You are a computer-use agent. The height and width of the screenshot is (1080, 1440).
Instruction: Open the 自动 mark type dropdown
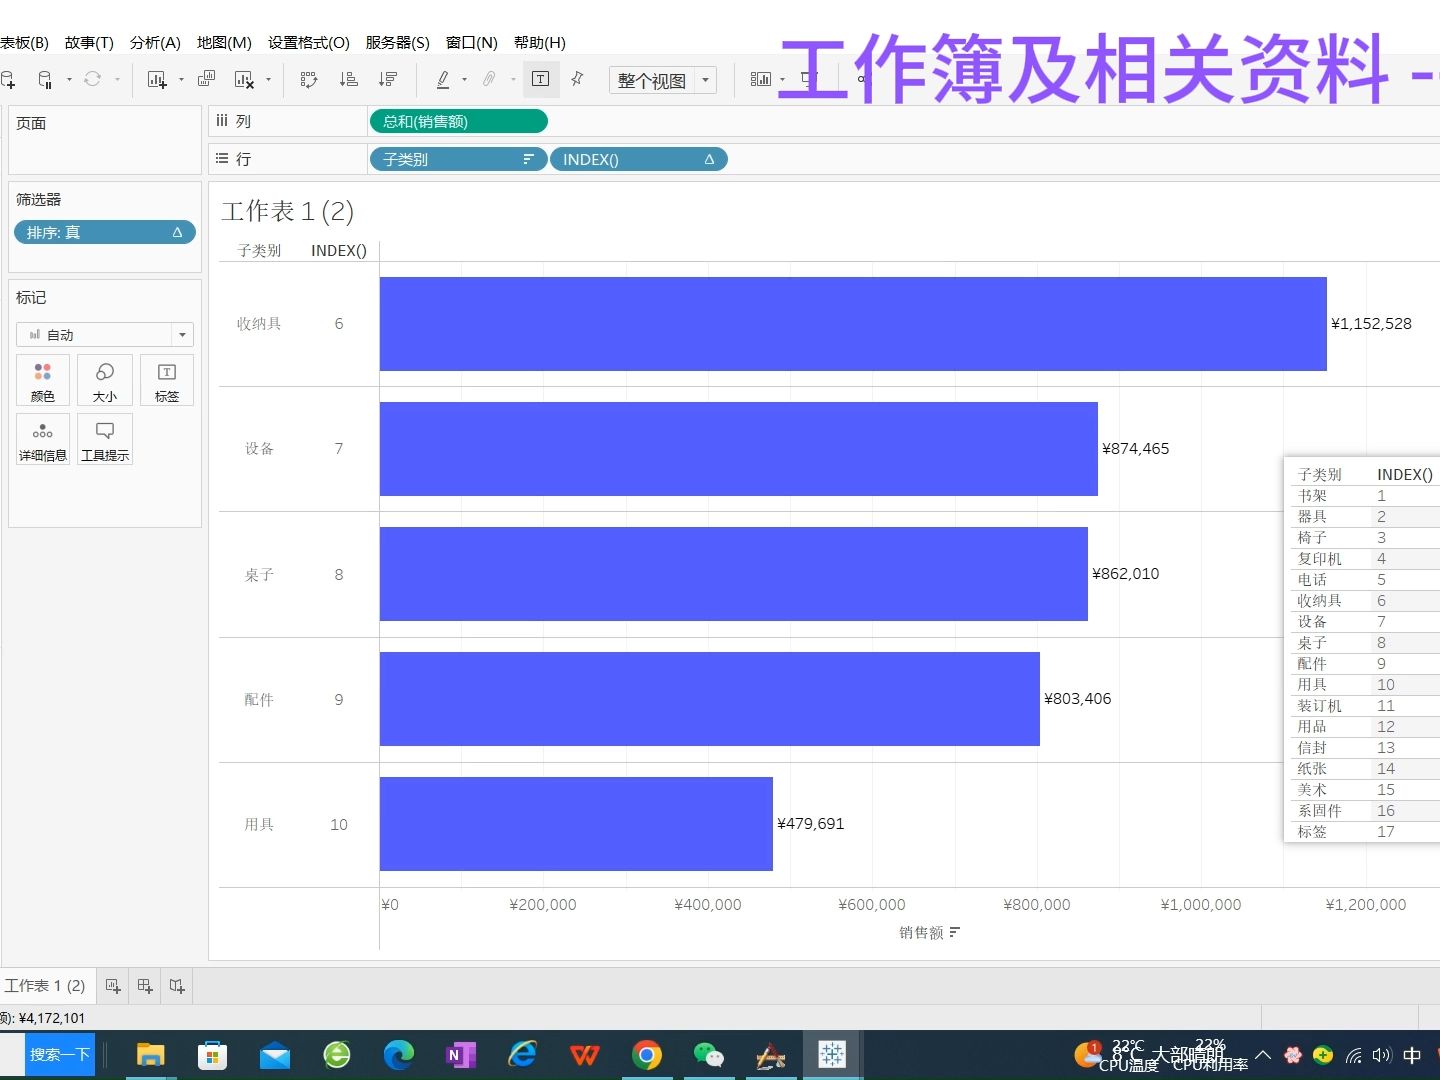[104, 334]
